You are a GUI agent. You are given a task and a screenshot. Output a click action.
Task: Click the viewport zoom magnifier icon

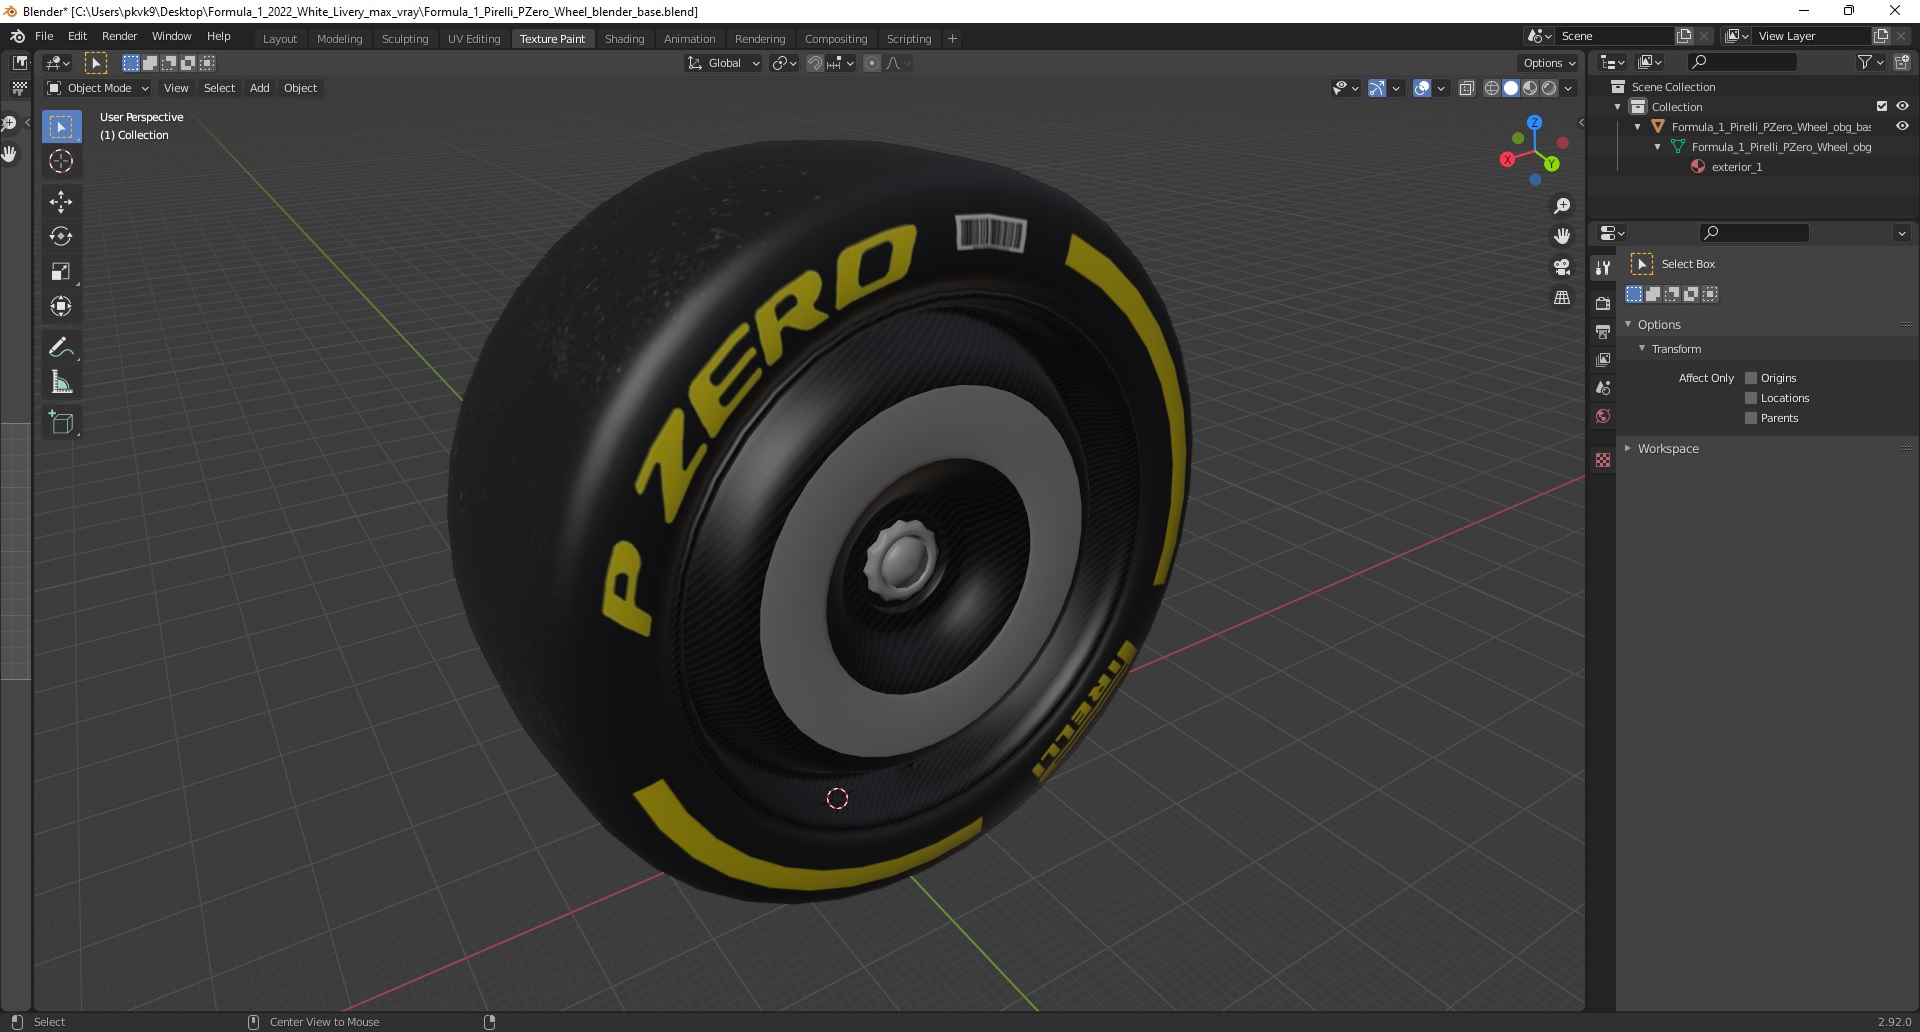point(1562,206)
